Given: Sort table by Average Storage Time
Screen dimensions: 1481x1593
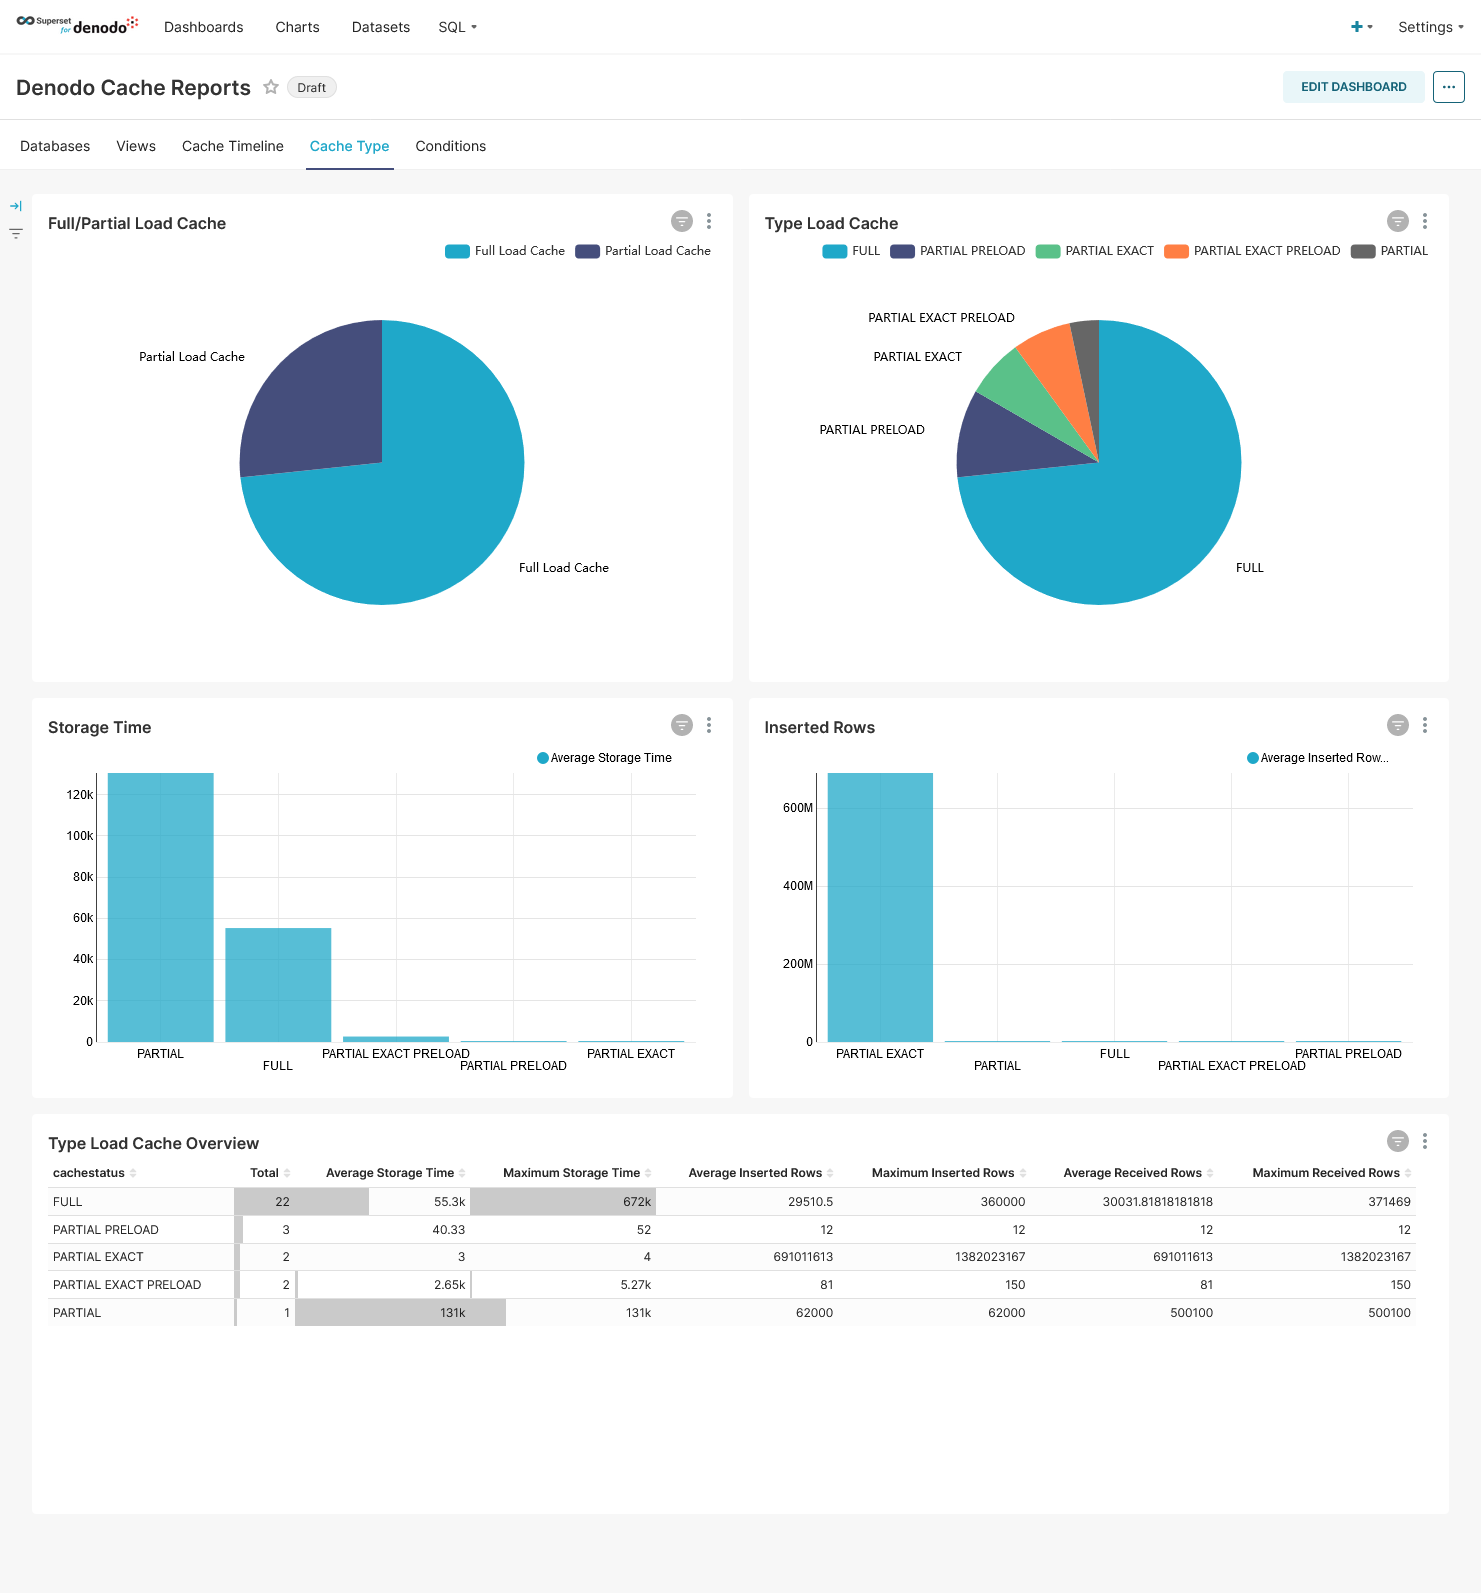Looking at the screenshot, I should point(395,1173).
